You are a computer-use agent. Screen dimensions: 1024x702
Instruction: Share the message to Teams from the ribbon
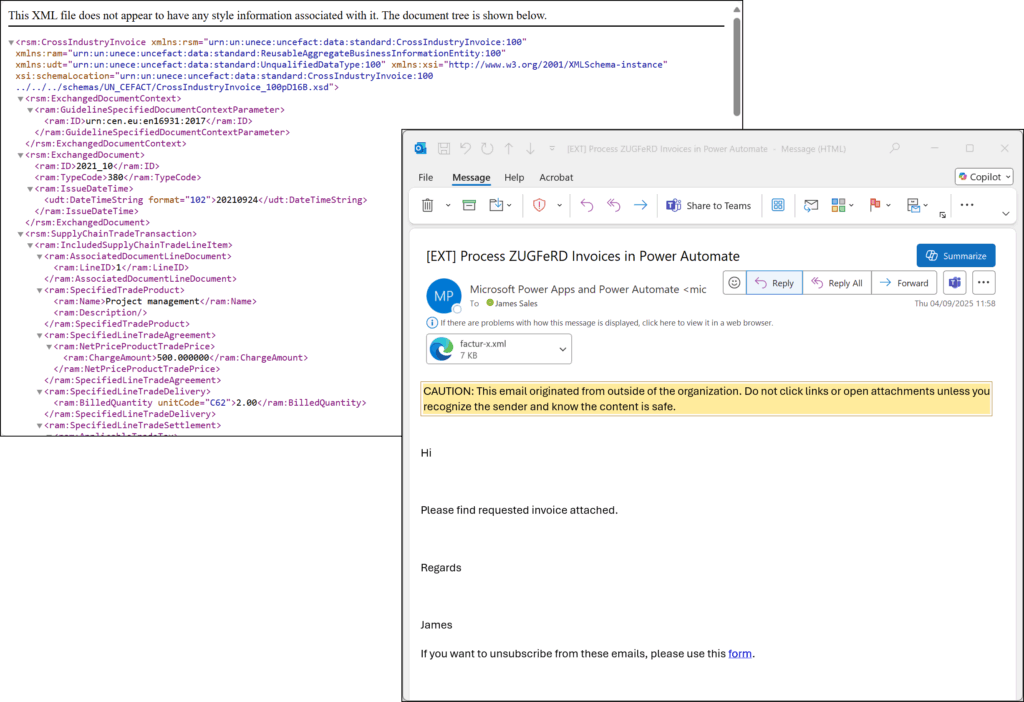pos(709,206)
